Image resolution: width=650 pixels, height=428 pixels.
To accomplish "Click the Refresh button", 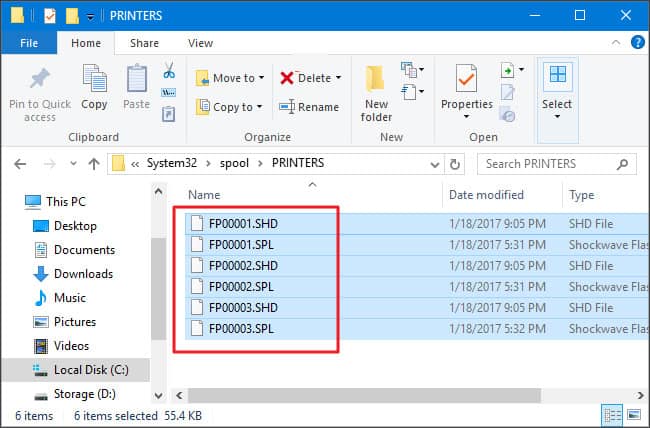I will point(454,165).
